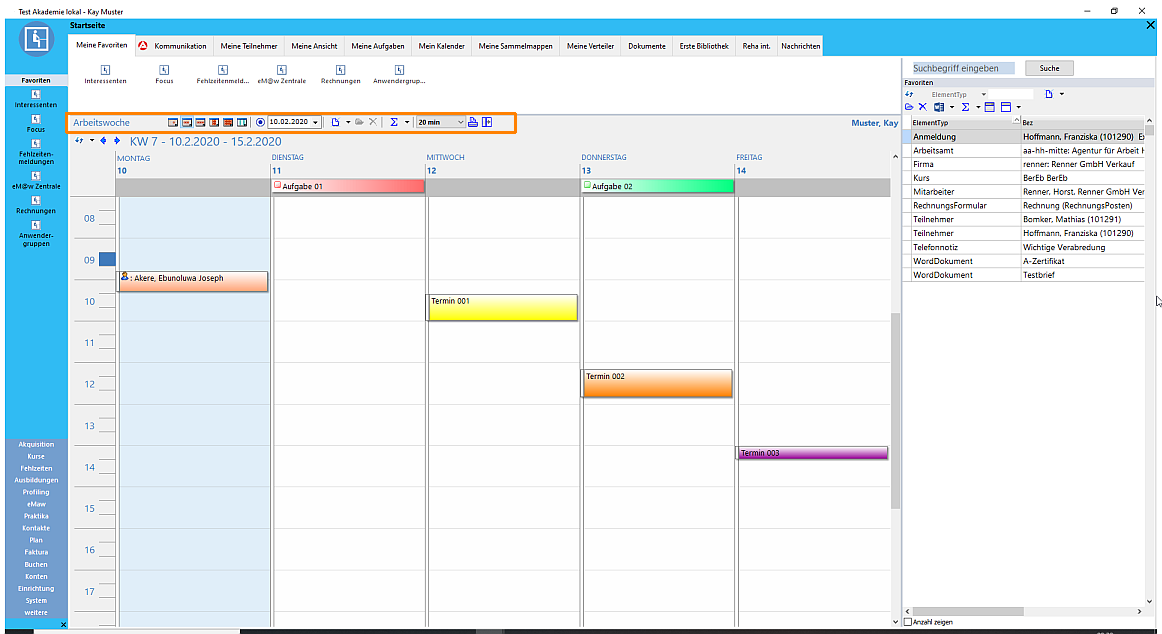Open Rechnungen in the left sidebar
The width and height of the screenshot is (1162, 634).
point(36,205)
